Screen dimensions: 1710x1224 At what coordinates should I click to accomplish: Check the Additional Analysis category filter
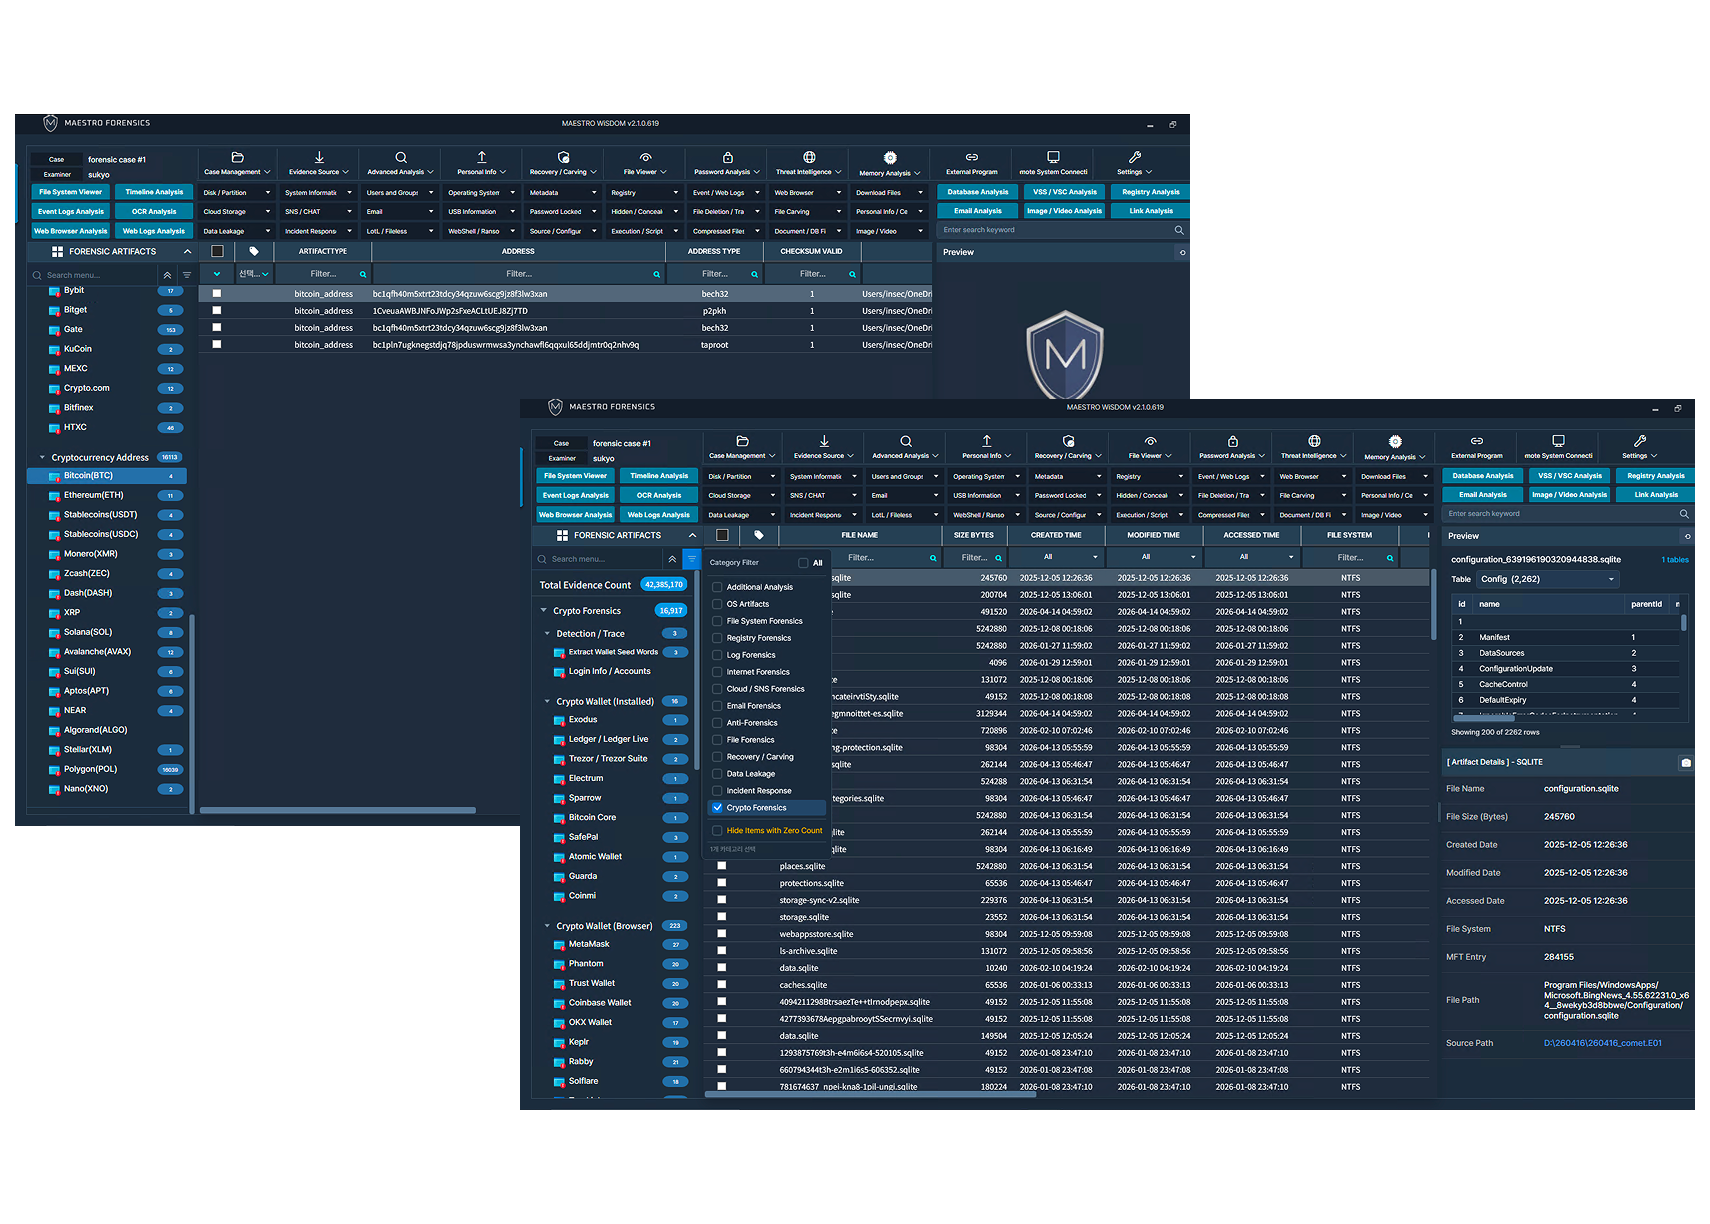tap(717, 587)
